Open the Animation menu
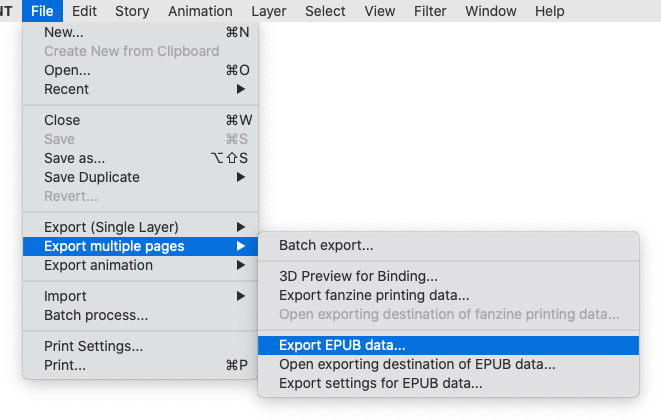 tap(200, 11)
